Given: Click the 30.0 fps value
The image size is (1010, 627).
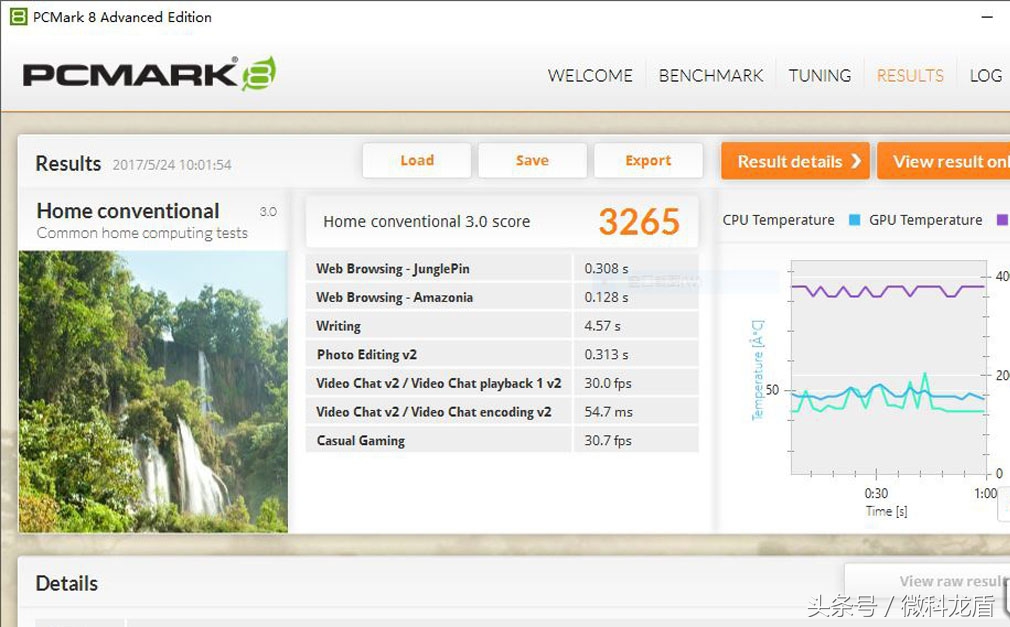Looking at the screenshot, I should pyautogui.click(x=607, y=383).
